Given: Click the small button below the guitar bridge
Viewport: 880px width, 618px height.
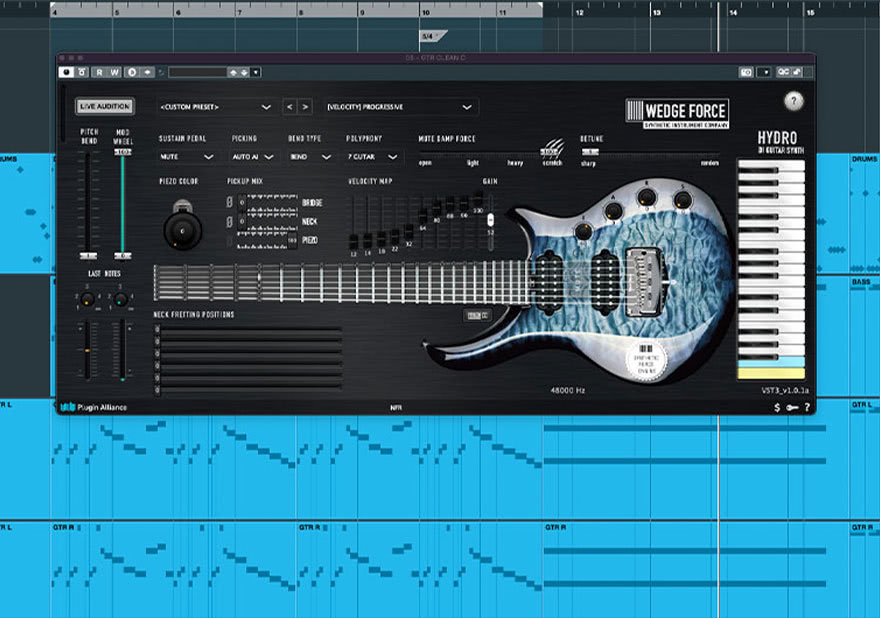Looking at the screenshot, I should tap(477, 315).
